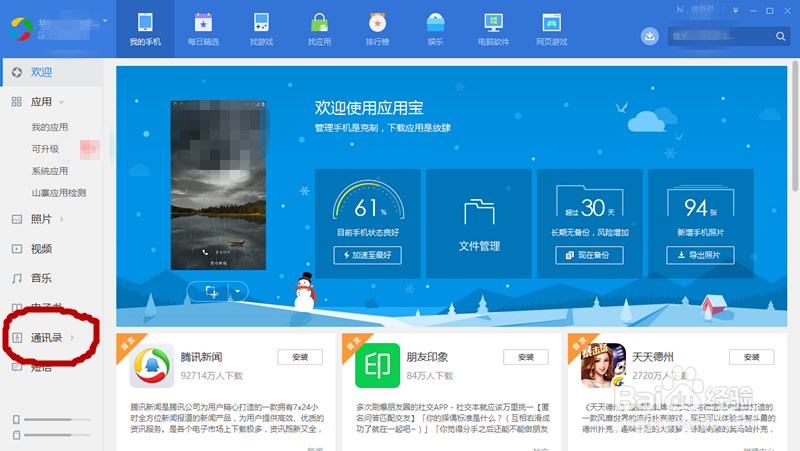Open the 腾讯新闻 title link
Viewport: 800px width, 451px height.
pos(201,357)
